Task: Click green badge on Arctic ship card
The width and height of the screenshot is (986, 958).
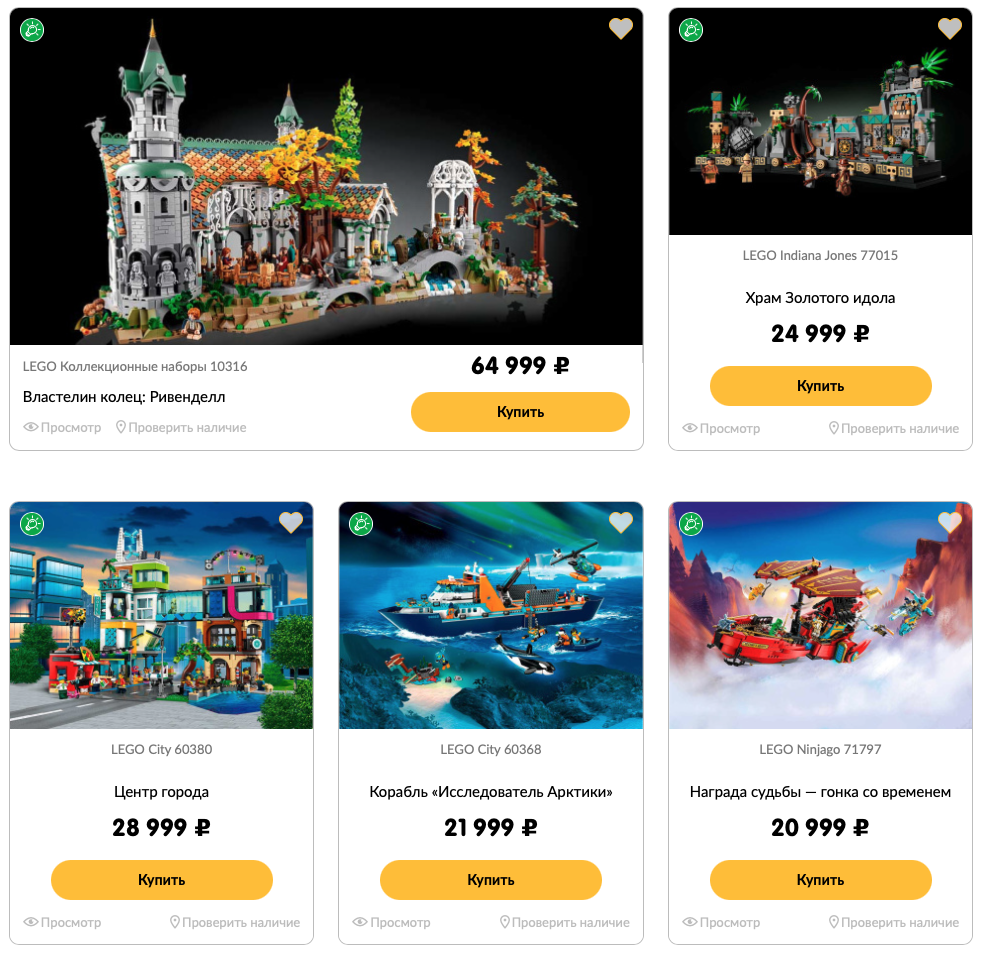Action: pos(362,523)
